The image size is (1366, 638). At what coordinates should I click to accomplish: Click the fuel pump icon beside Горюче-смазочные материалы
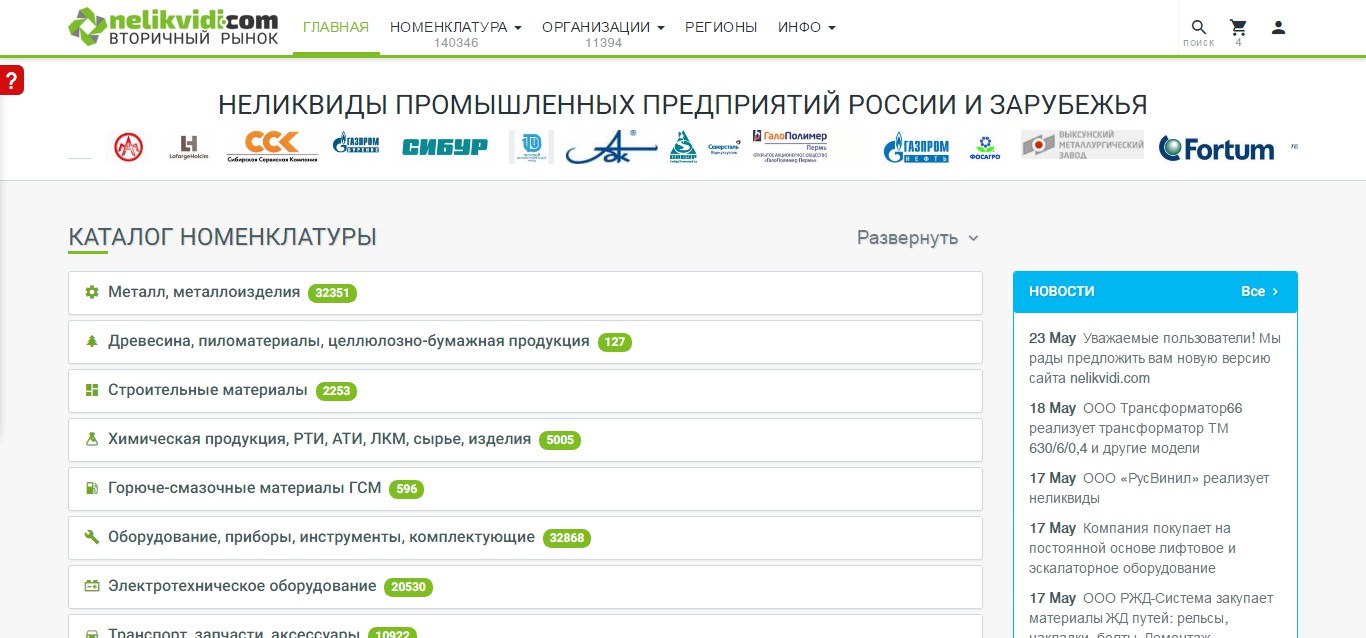click(92, 488)
